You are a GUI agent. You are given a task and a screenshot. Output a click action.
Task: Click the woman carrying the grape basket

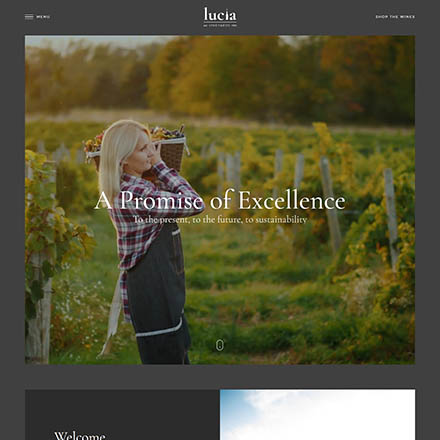pos(148,242)
